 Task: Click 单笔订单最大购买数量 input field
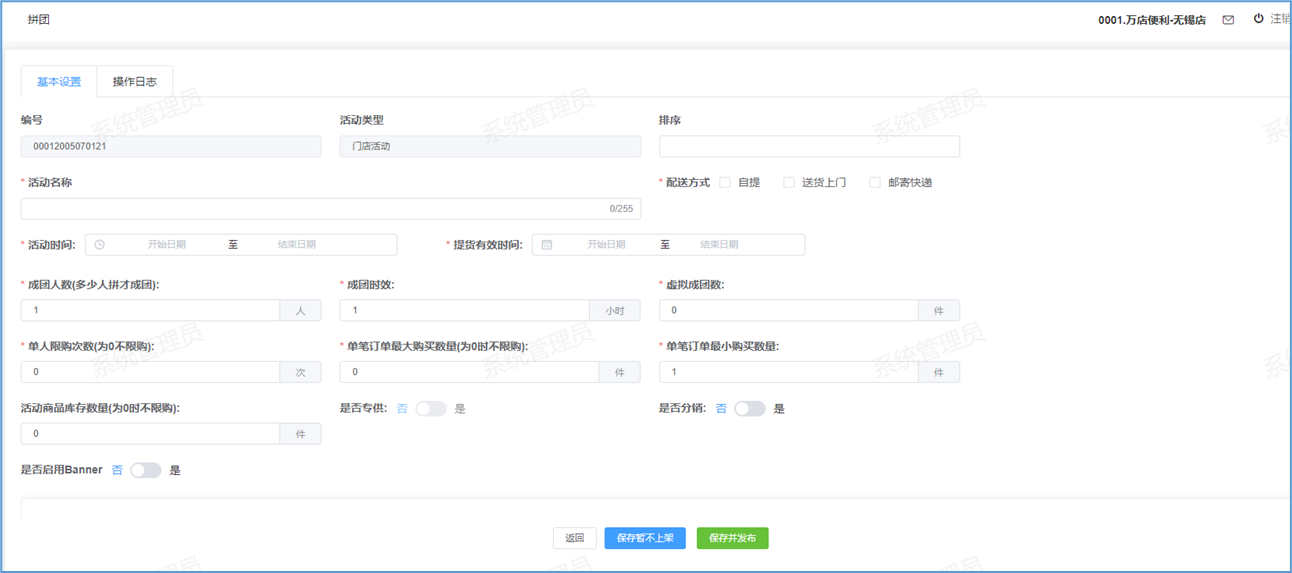470,372
